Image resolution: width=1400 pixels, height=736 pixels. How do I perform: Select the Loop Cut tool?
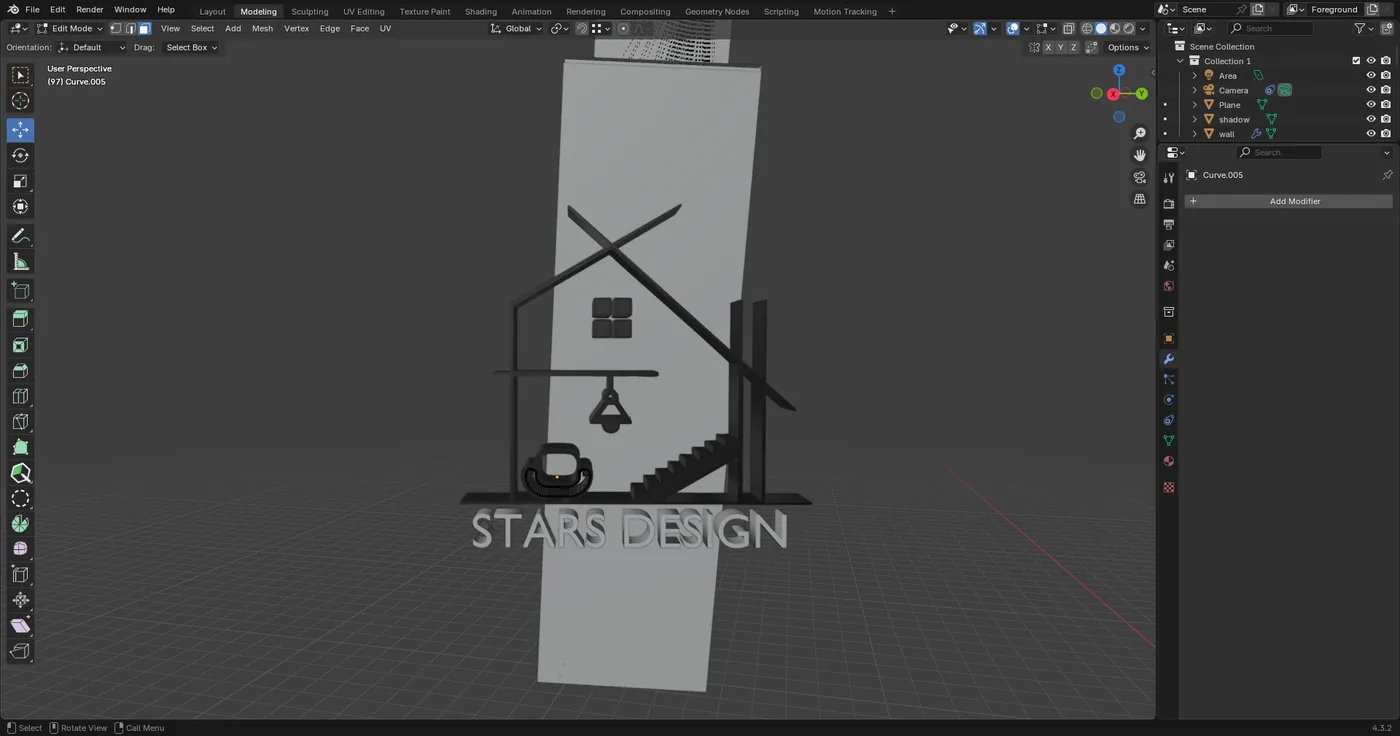(20, 396)
